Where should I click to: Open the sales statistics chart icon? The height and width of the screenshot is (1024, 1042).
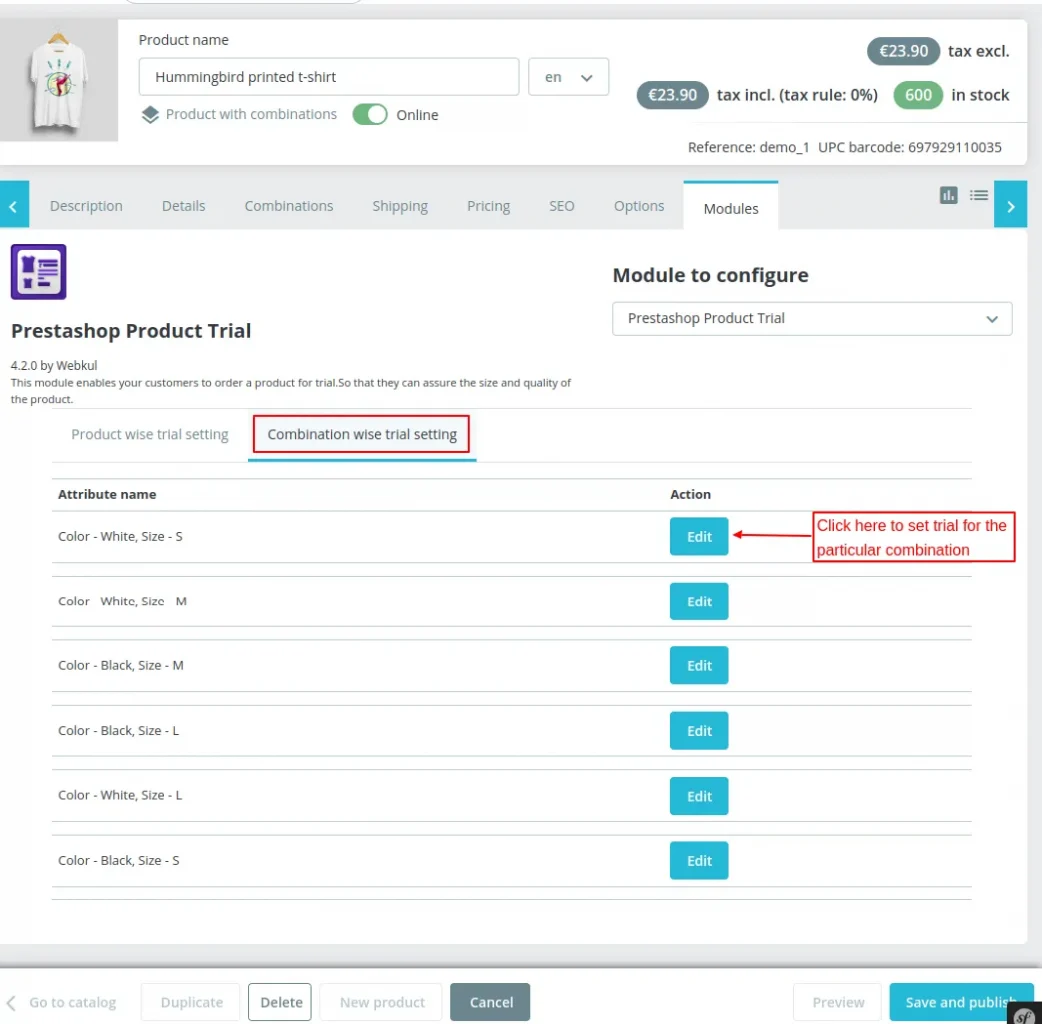pyautogui.click(x=948, y=195)
